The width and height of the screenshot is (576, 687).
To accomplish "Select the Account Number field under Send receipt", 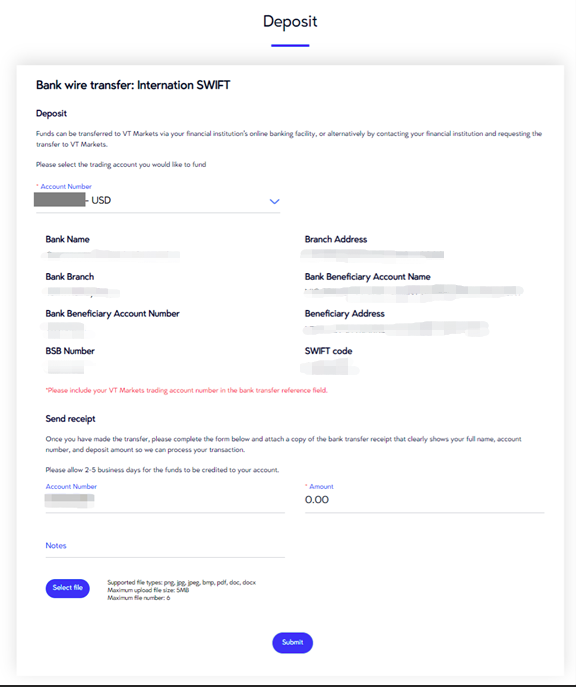I will [165, 500].
